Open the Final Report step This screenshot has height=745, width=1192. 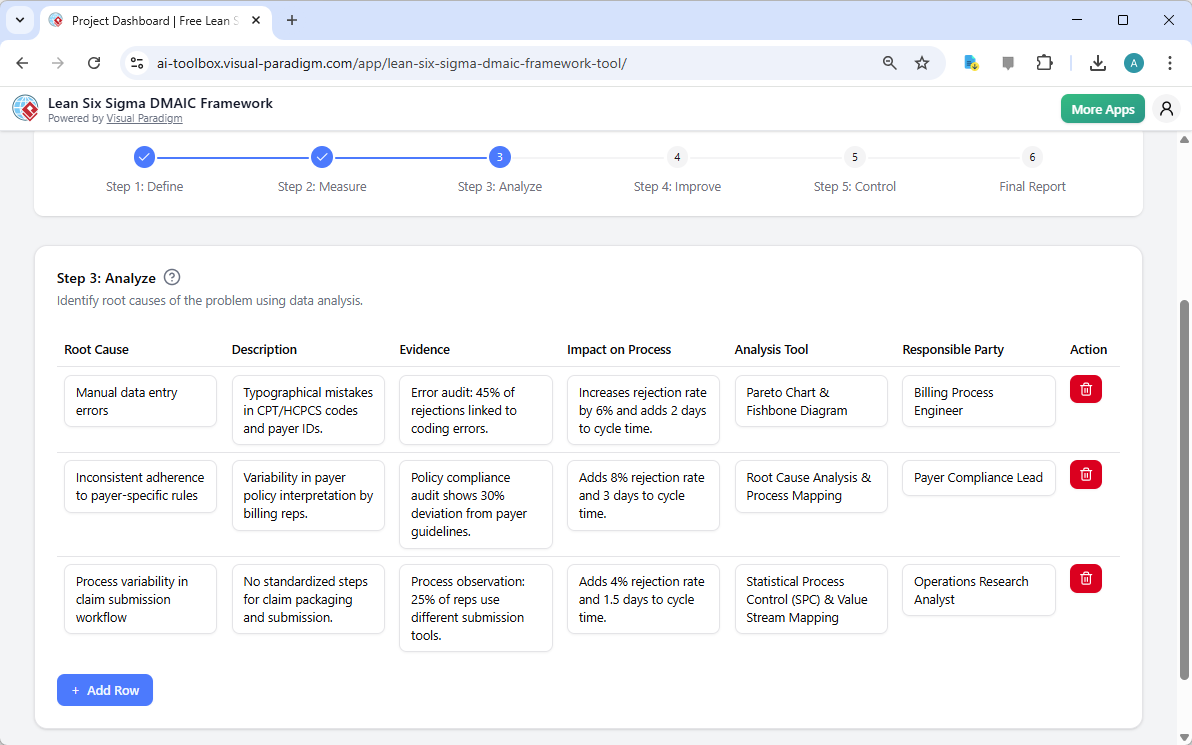(x=1031, y=157)
